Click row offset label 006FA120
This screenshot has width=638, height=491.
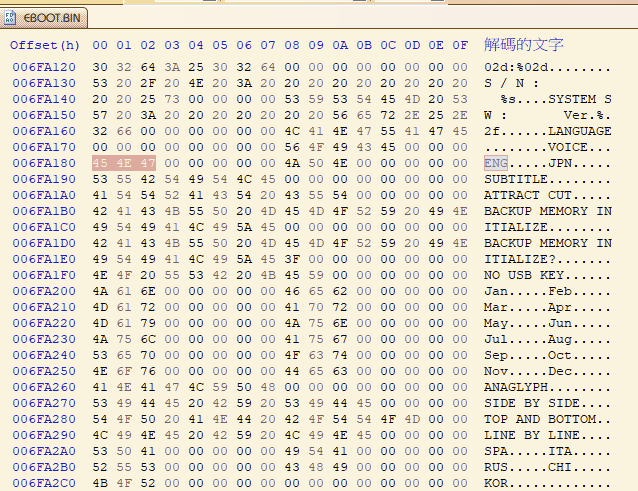click(x=45, y=67)
